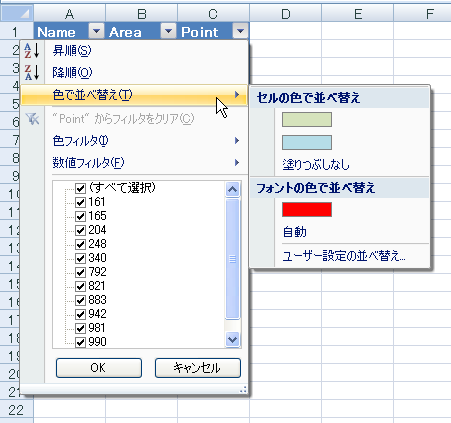Image resolution: width=451 pixels, height=423 pixels.
Task: Uncheck the 204 value checkbox
Action: pos(80,230)
